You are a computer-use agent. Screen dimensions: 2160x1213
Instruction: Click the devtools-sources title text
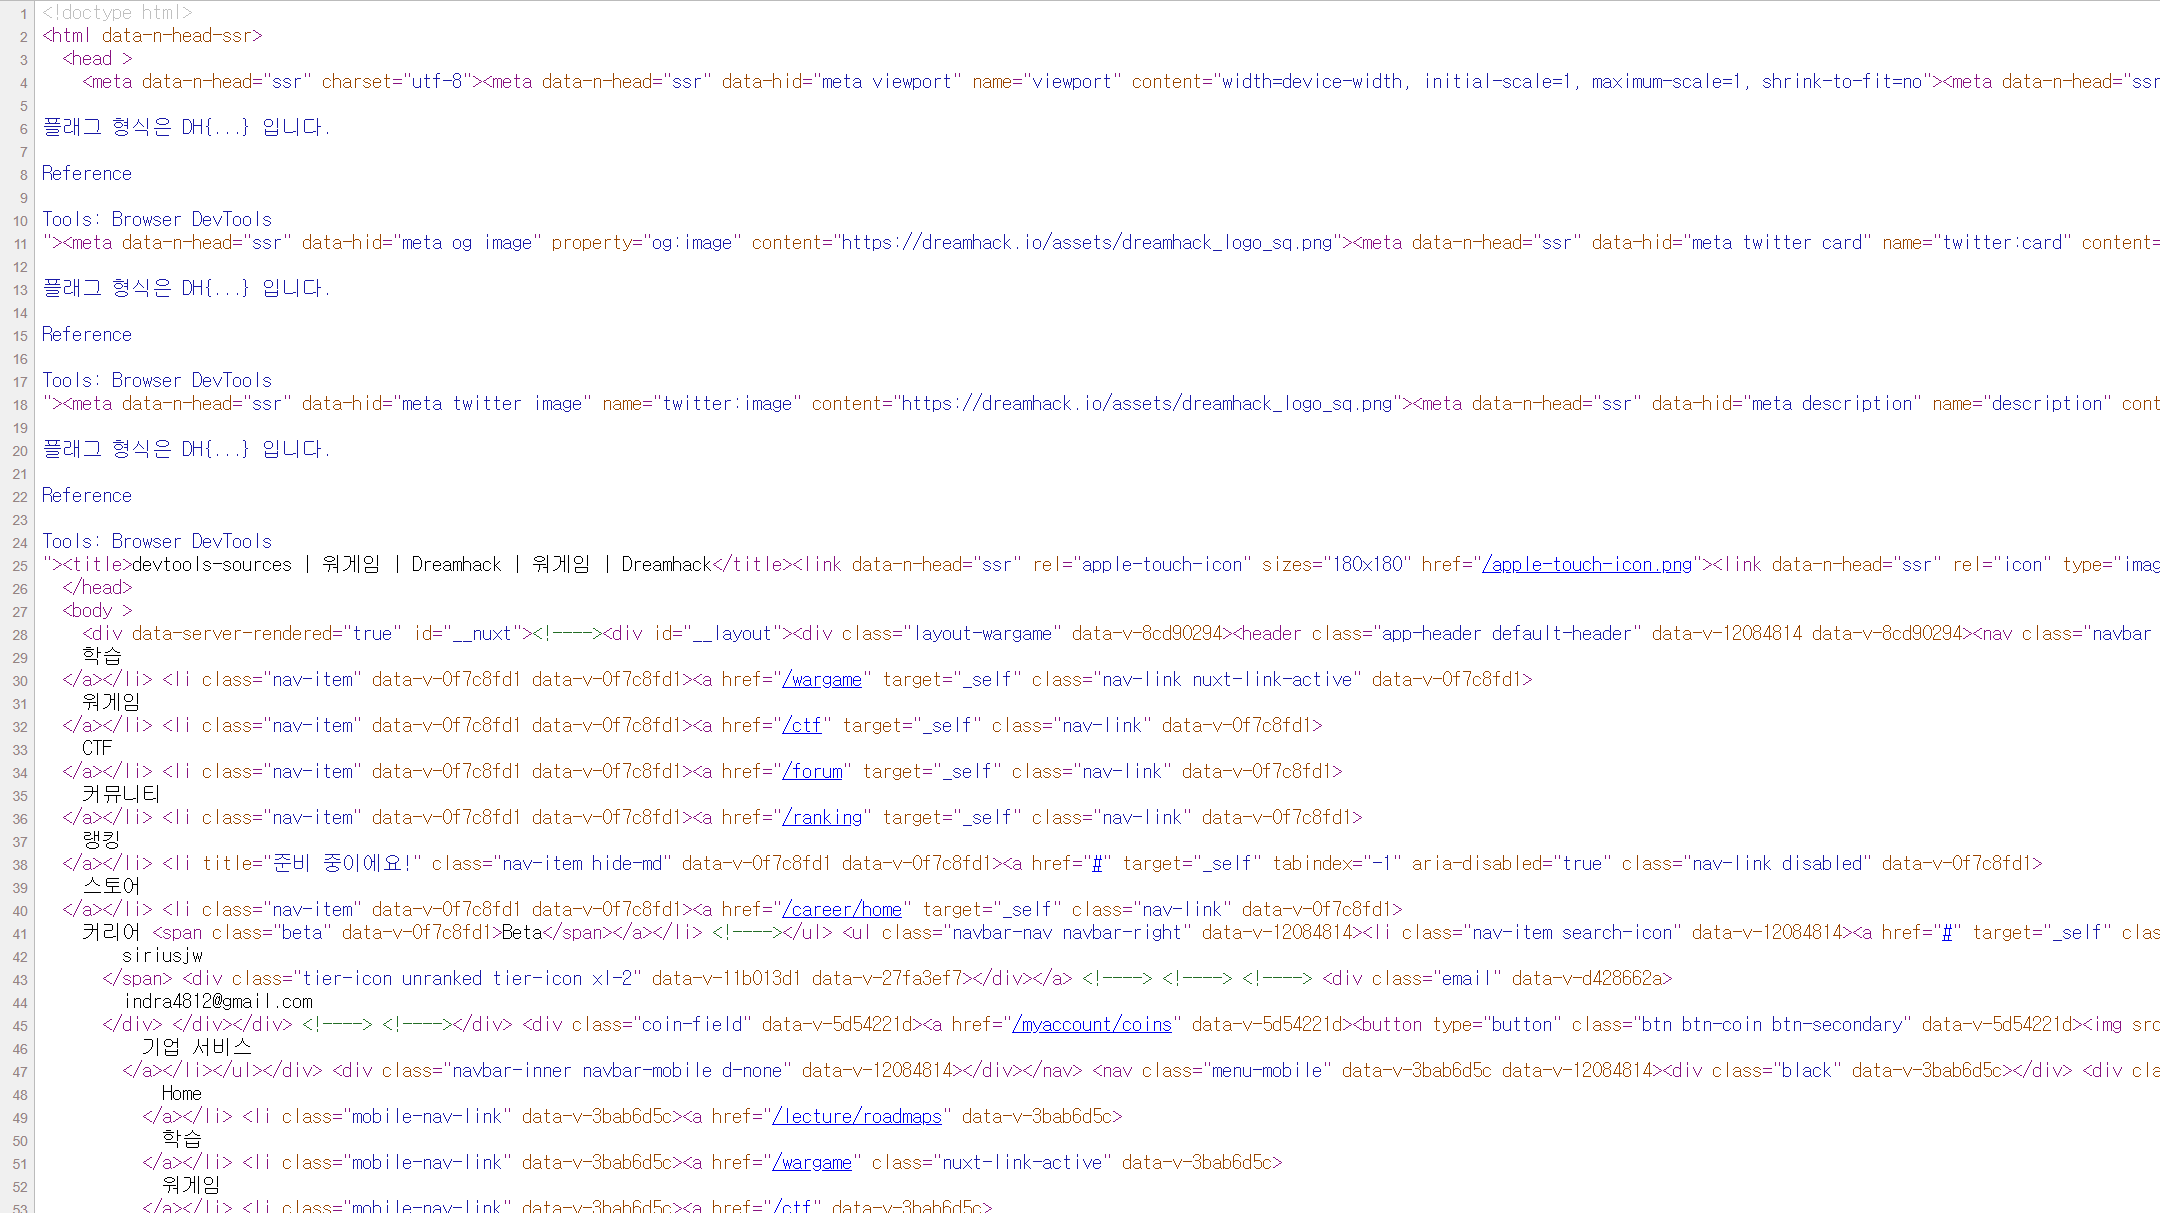pyautogui.click(x=212, y=565)
